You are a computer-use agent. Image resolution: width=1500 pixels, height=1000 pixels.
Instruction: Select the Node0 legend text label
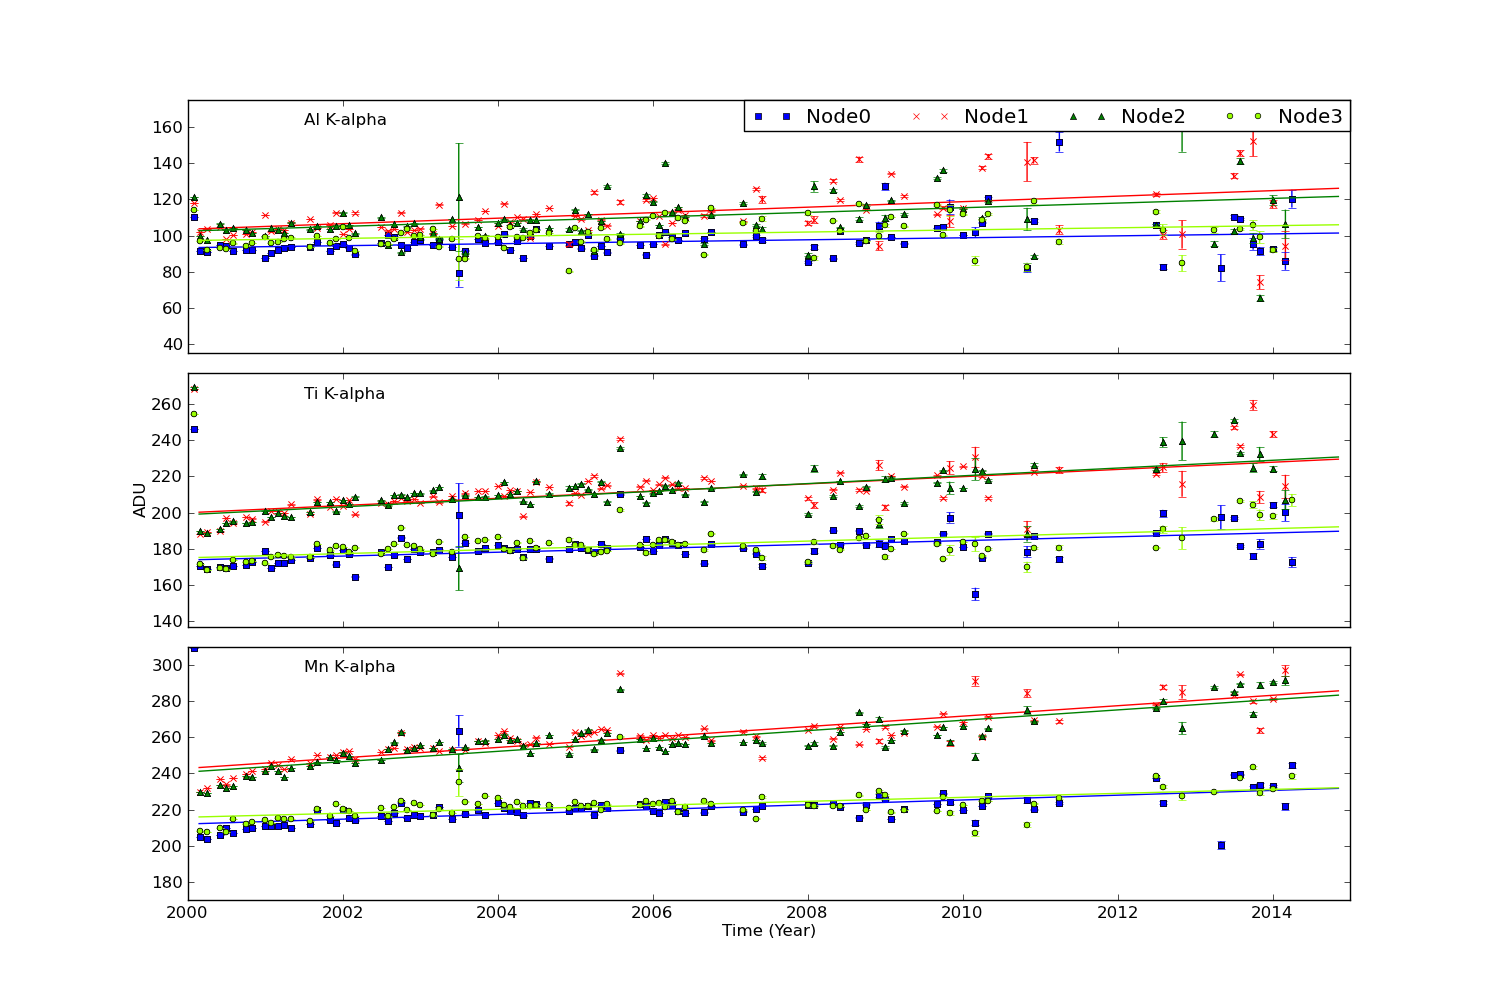838,116
